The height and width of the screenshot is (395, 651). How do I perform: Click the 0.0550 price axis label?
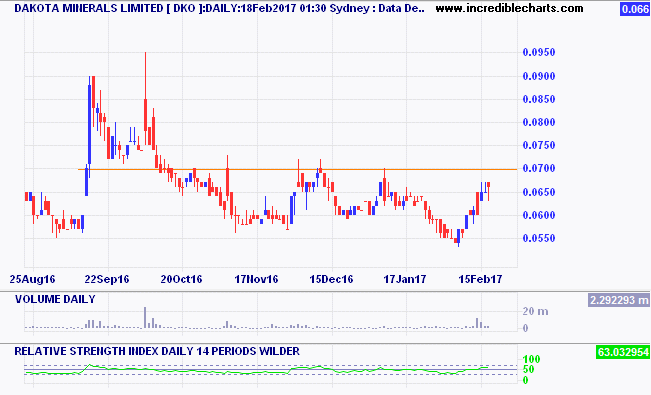538,238
